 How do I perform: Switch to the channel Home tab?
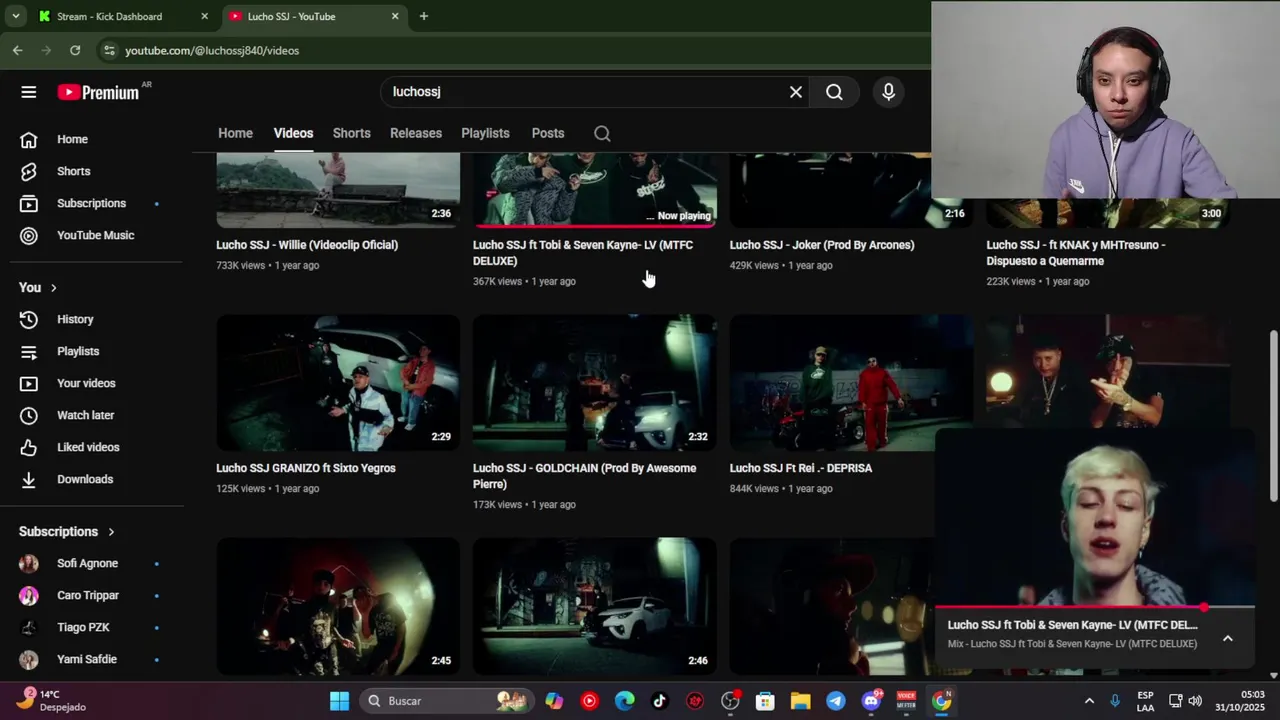[x=235, y=133]
